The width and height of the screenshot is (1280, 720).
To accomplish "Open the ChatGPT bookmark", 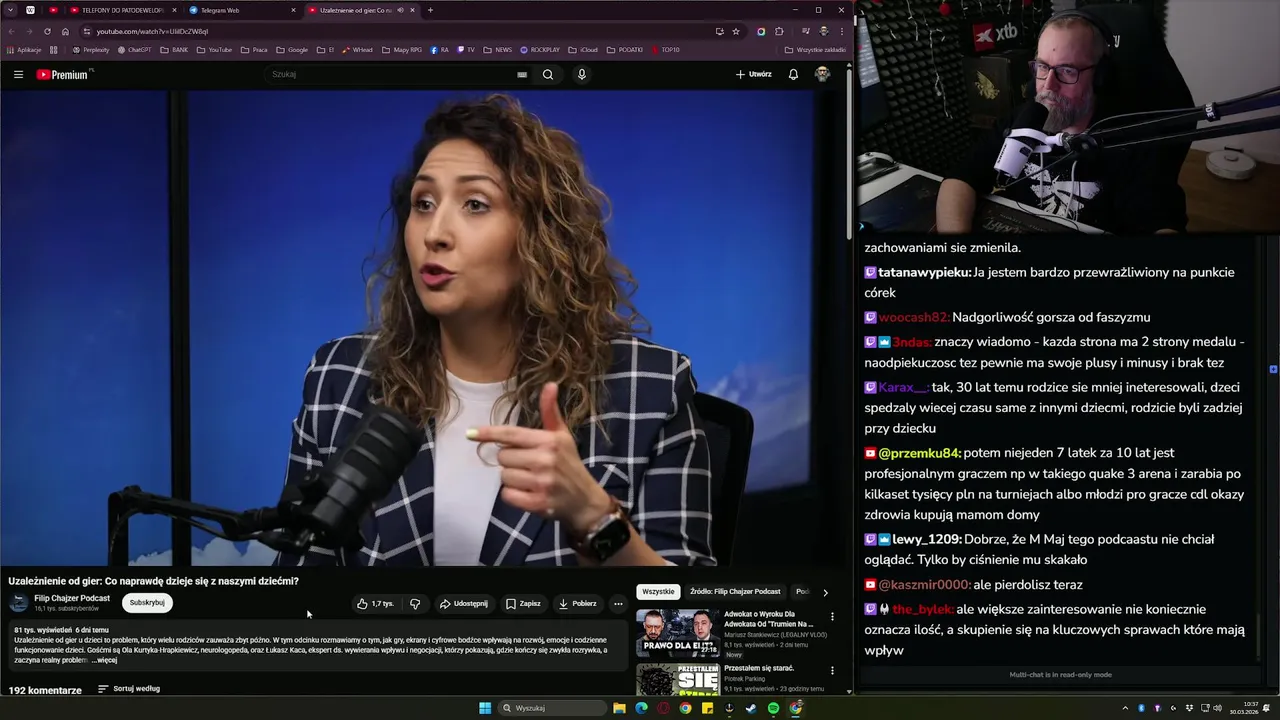I will pos(134,49).
